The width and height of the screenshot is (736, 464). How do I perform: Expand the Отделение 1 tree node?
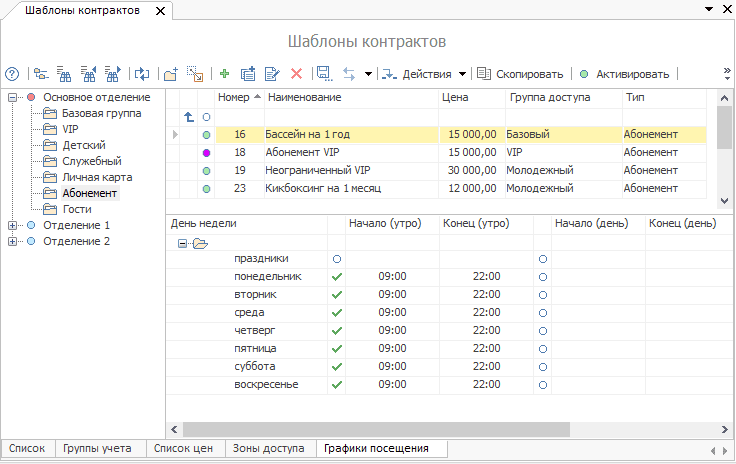(12, 225)
